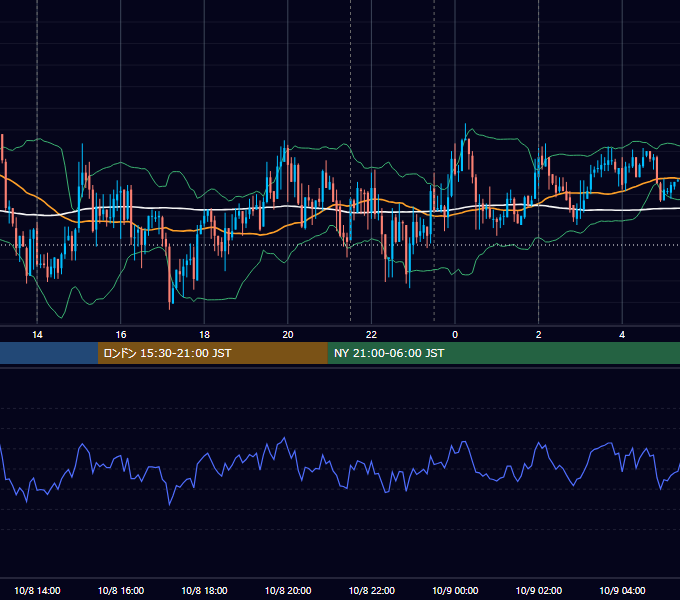Viewport: 680px width, 600px height.
Task: Click the 10/8 16:00 date label
Action: click(121, 590)
